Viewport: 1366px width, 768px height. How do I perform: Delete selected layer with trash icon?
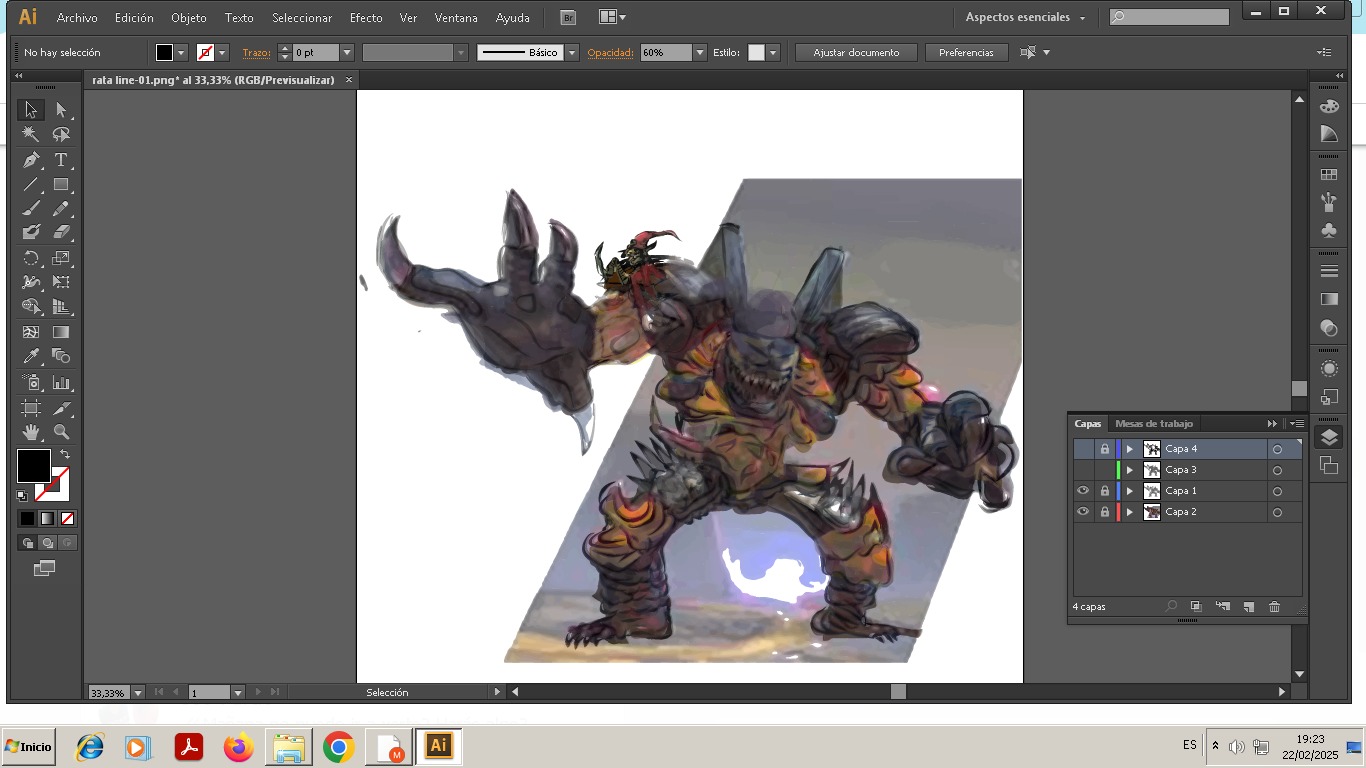click(1274, 607)
